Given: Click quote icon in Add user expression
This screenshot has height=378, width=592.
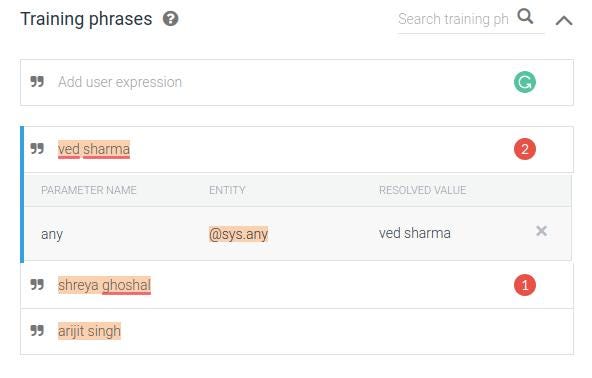Looking at the screenshot, I should pyautogui.click(x=37, y=81).
